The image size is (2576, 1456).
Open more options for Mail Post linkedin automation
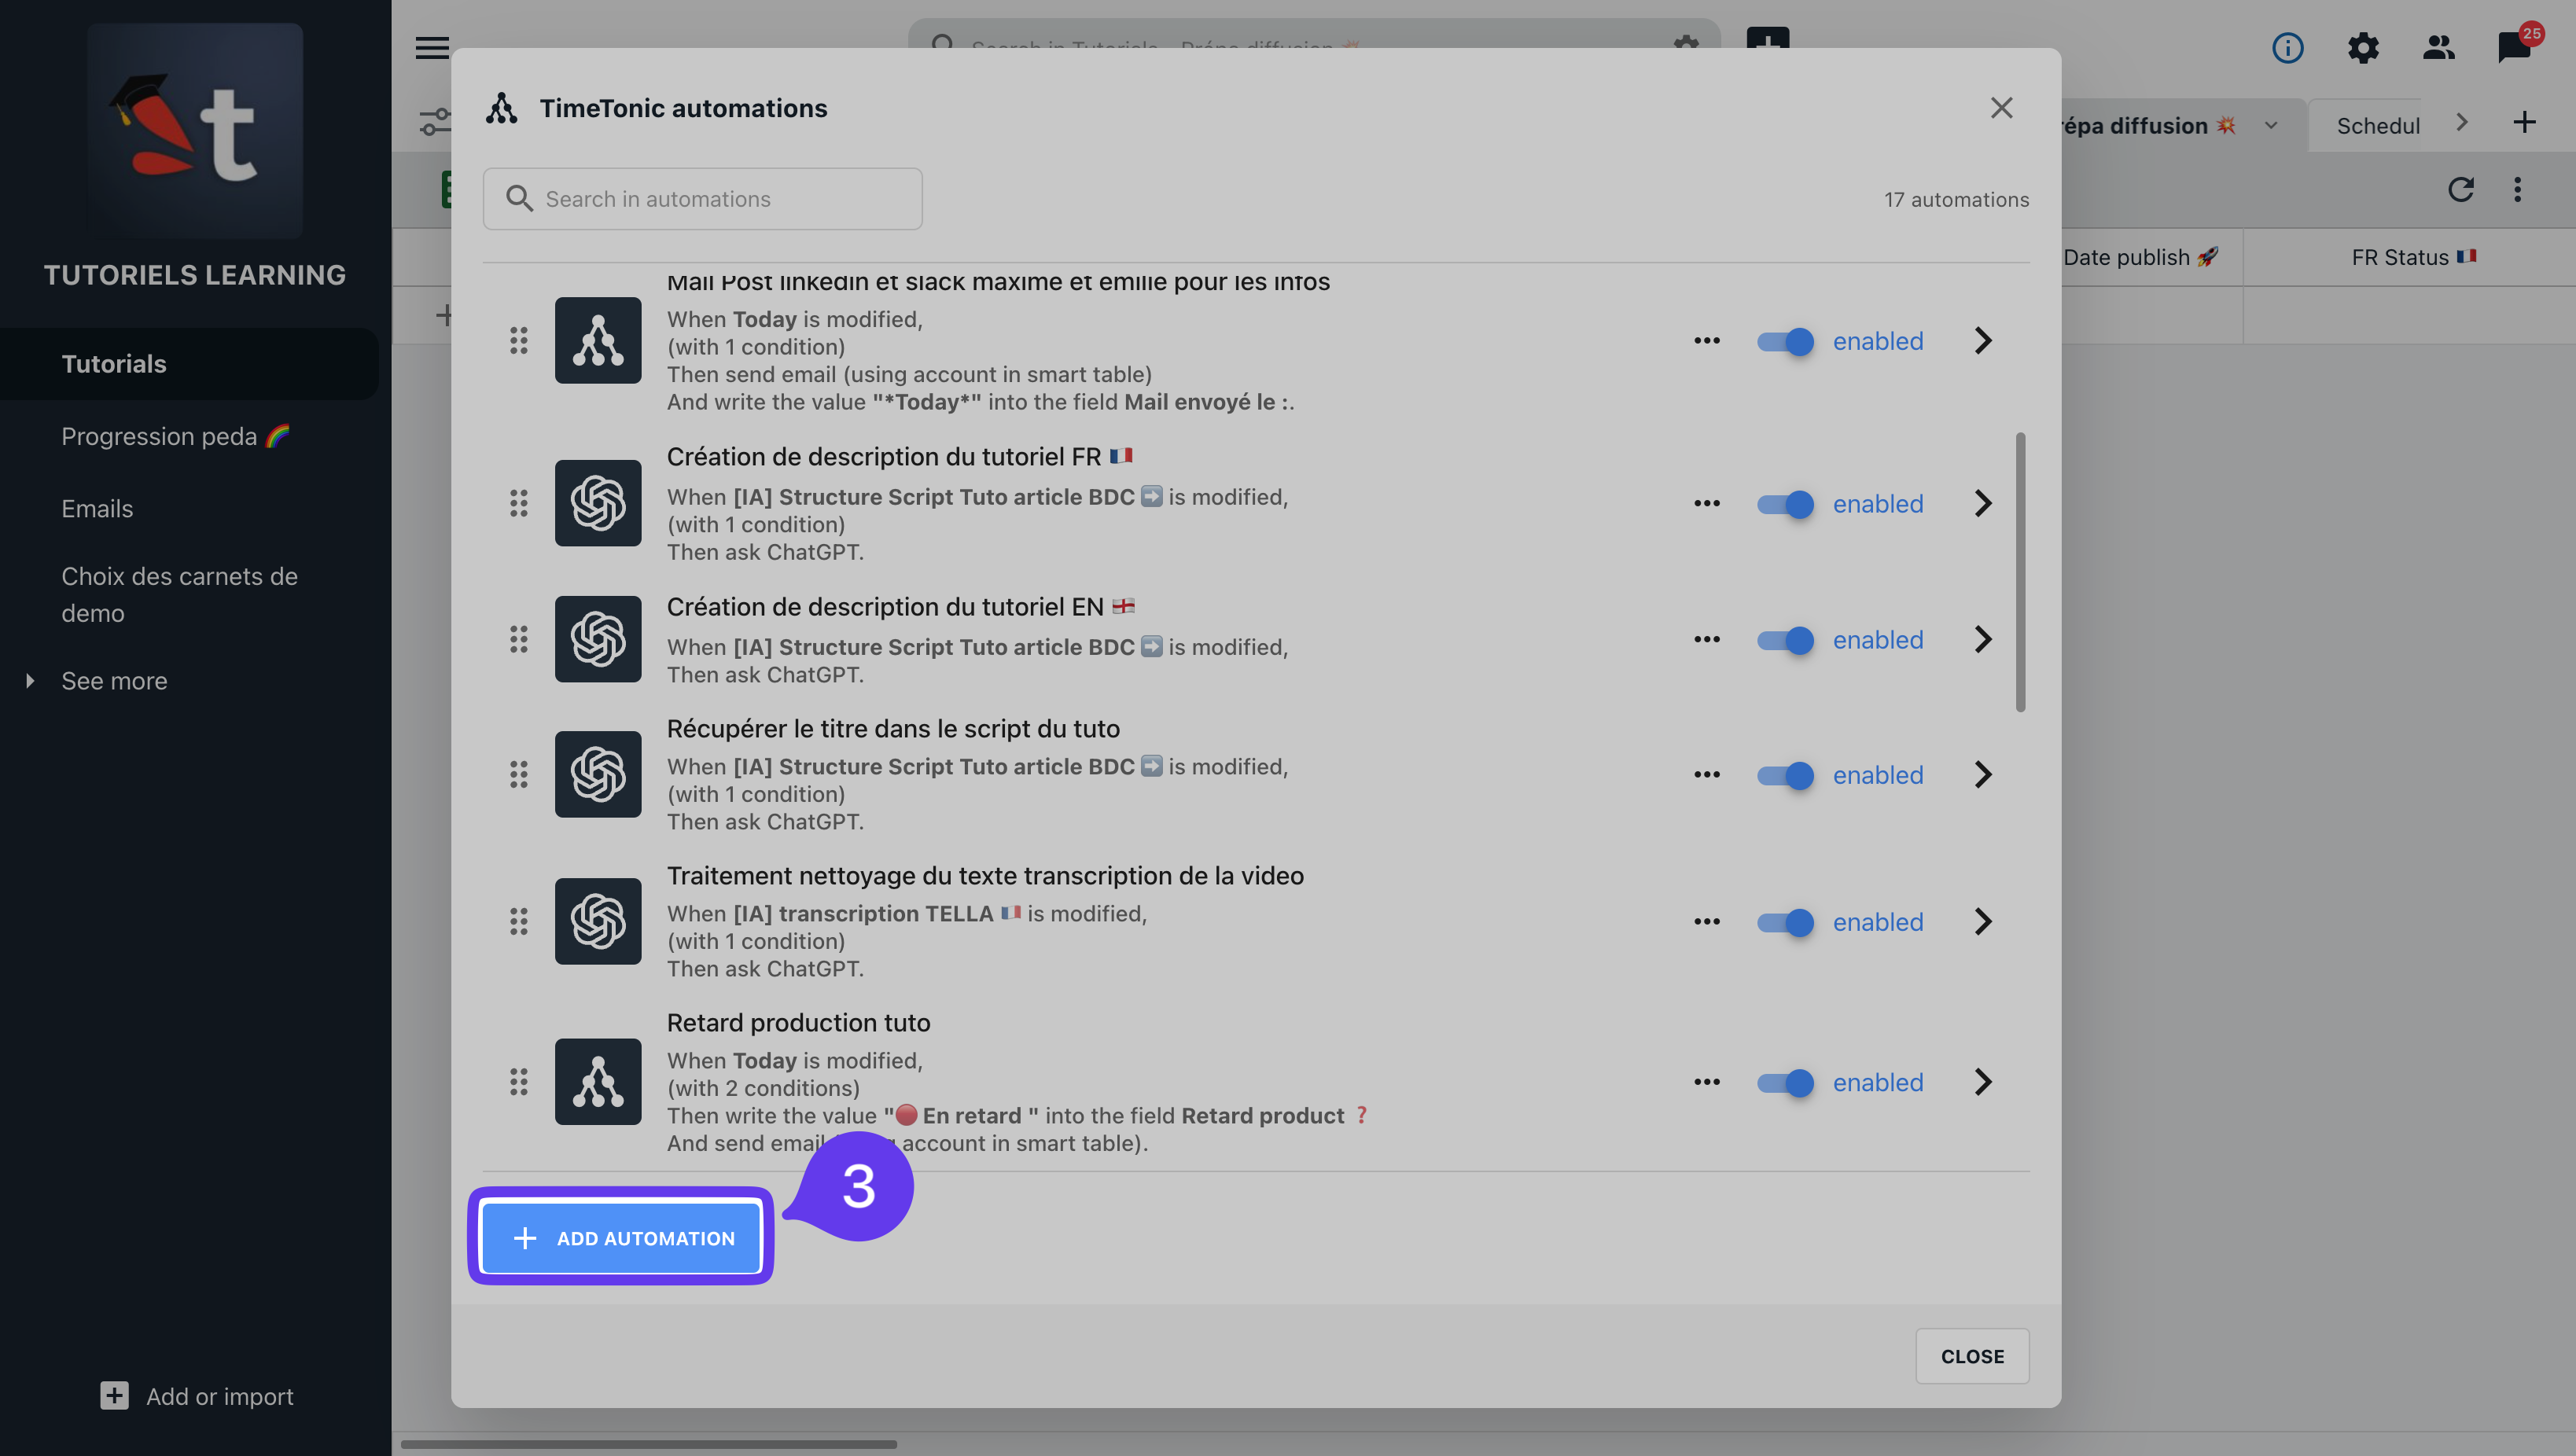[x=1707, y=341]
